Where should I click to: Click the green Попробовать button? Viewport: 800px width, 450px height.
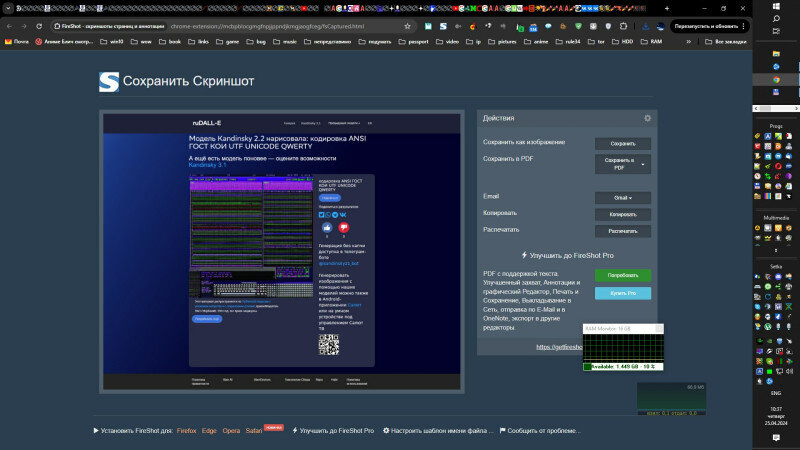pos(622,276)
